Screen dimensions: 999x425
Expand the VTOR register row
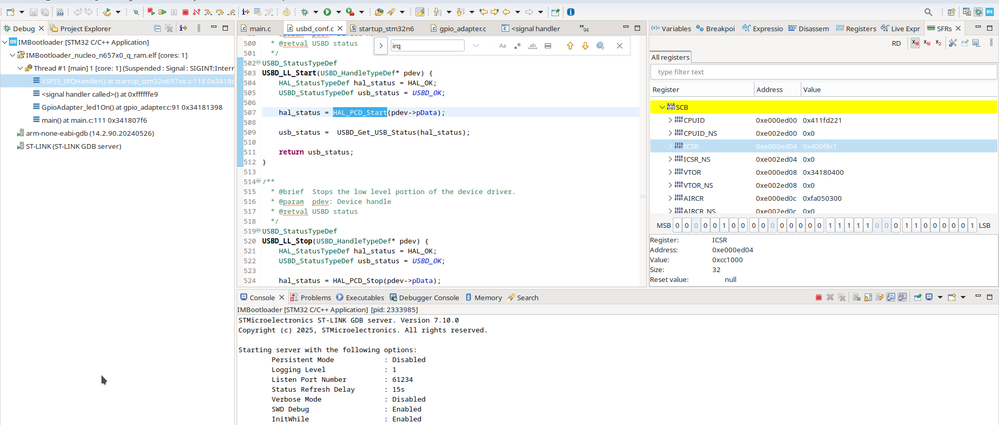tap(670, 172)
